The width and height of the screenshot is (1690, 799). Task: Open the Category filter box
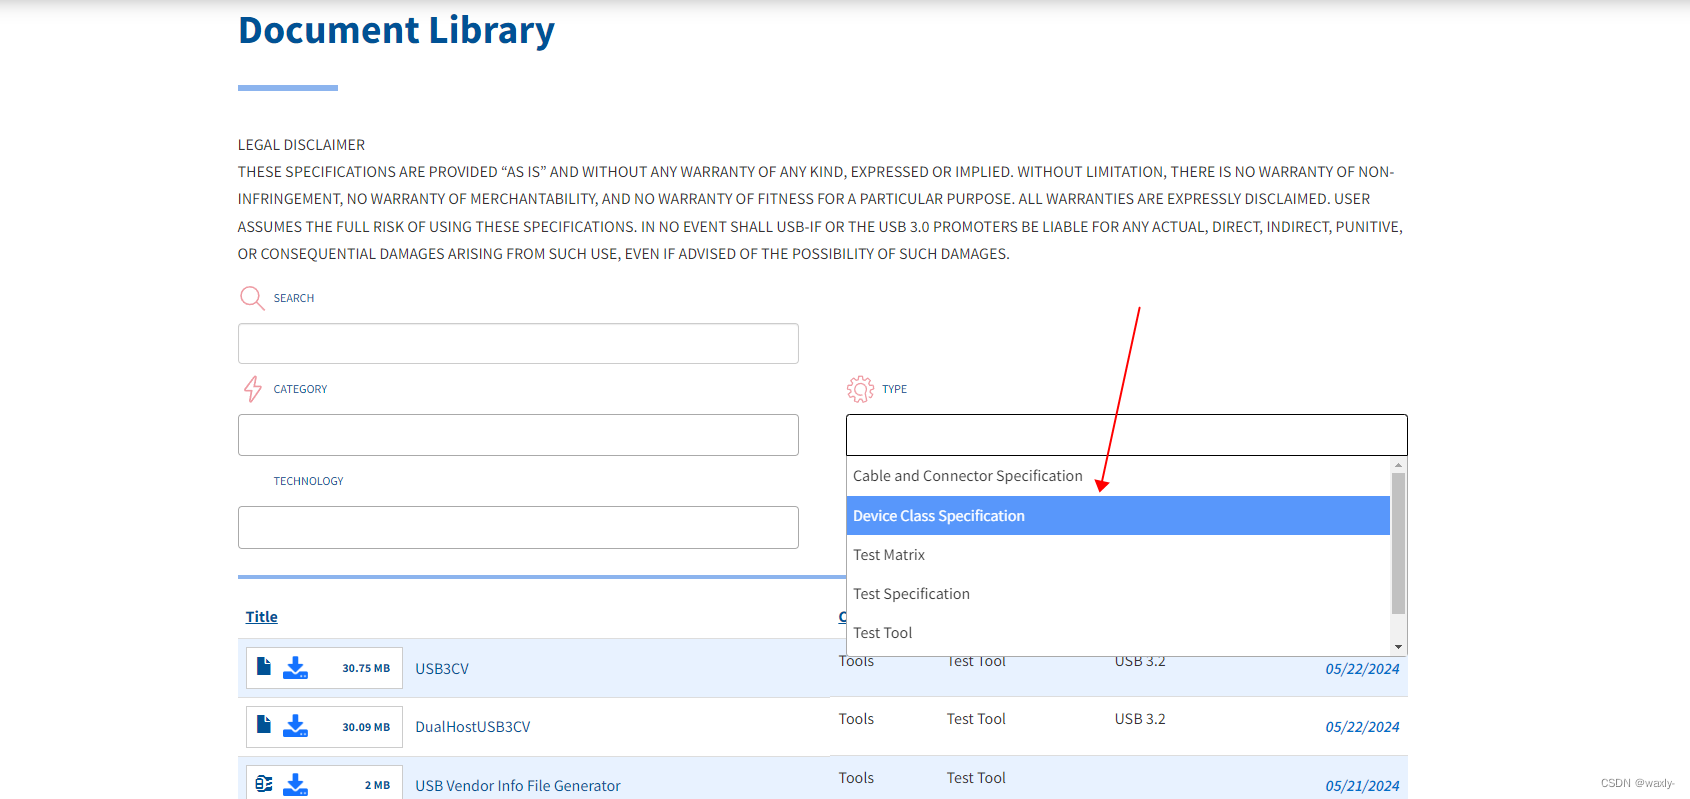click(x=518, y=435)
